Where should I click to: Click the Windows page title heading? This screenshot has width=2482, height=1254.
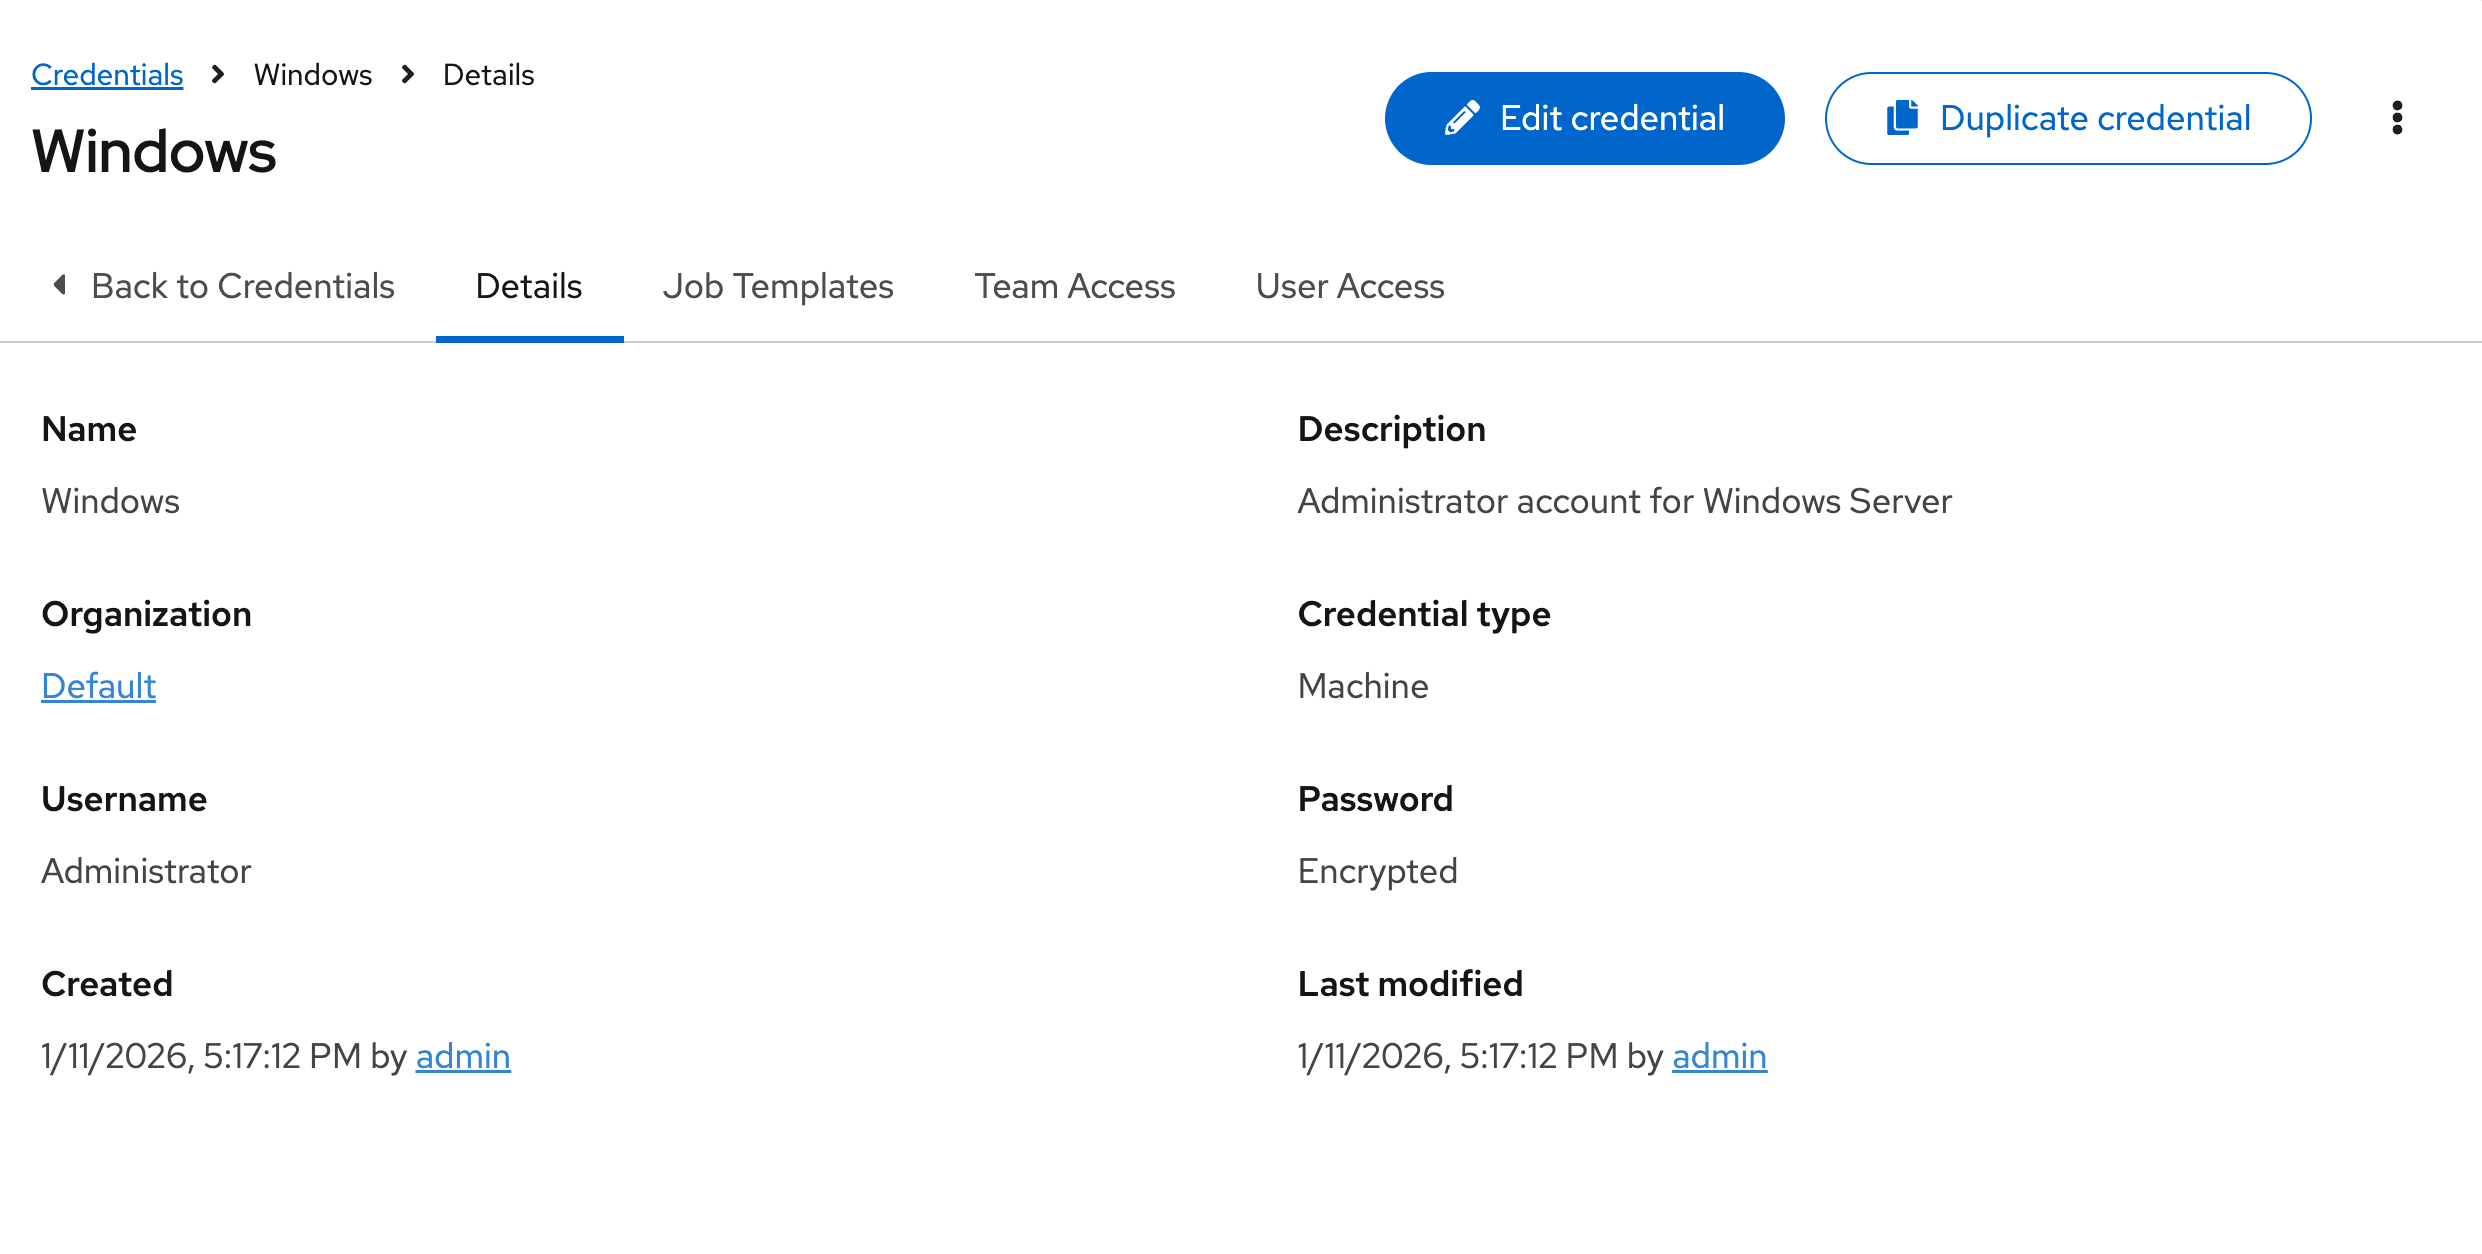point(154,151)
